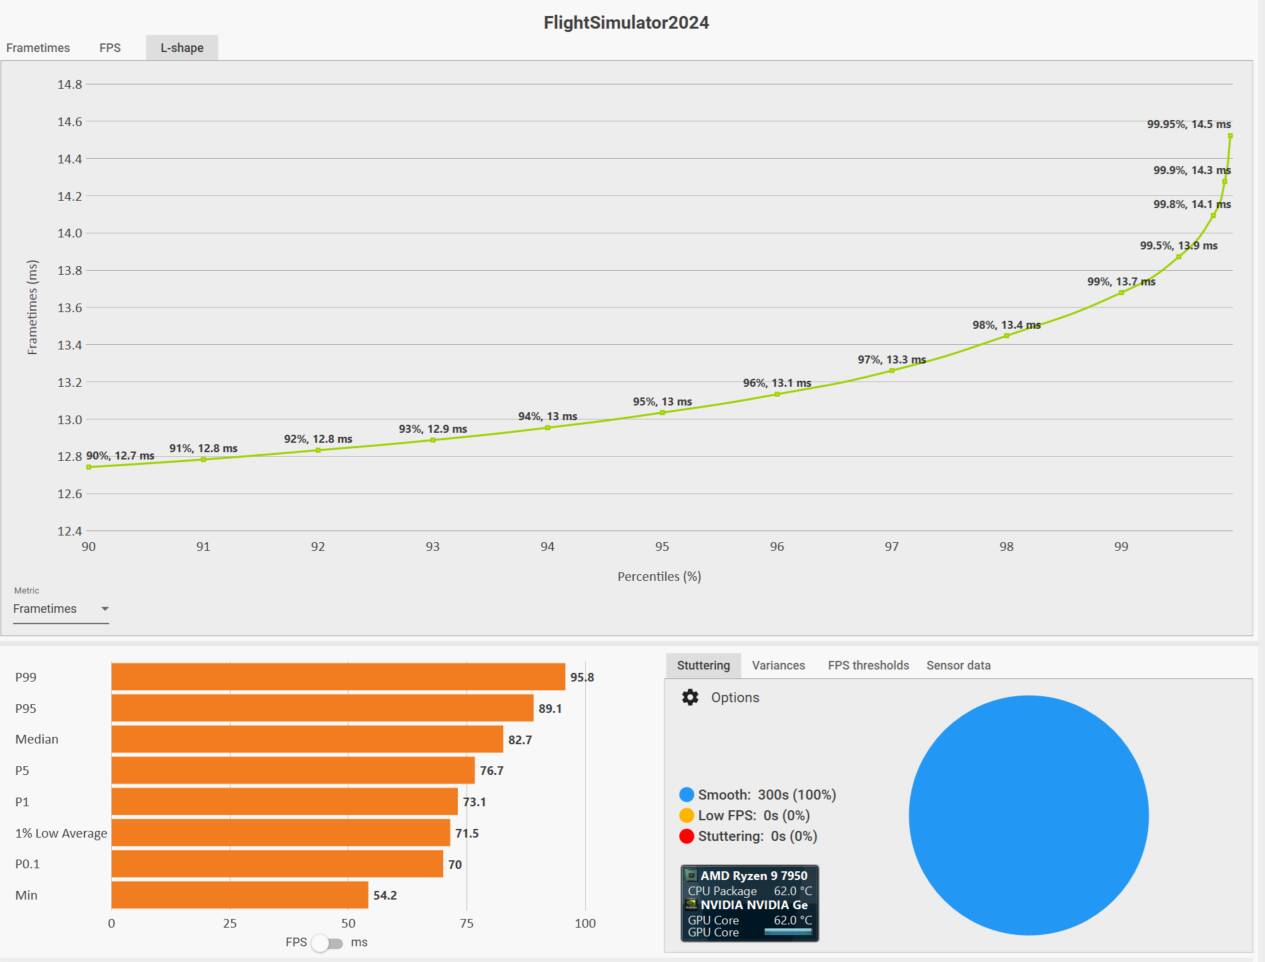Open the FPS thresholds tab
The height and width of the screenshot is (962, 1265).
pyautogui.click(x=868, y=665)
